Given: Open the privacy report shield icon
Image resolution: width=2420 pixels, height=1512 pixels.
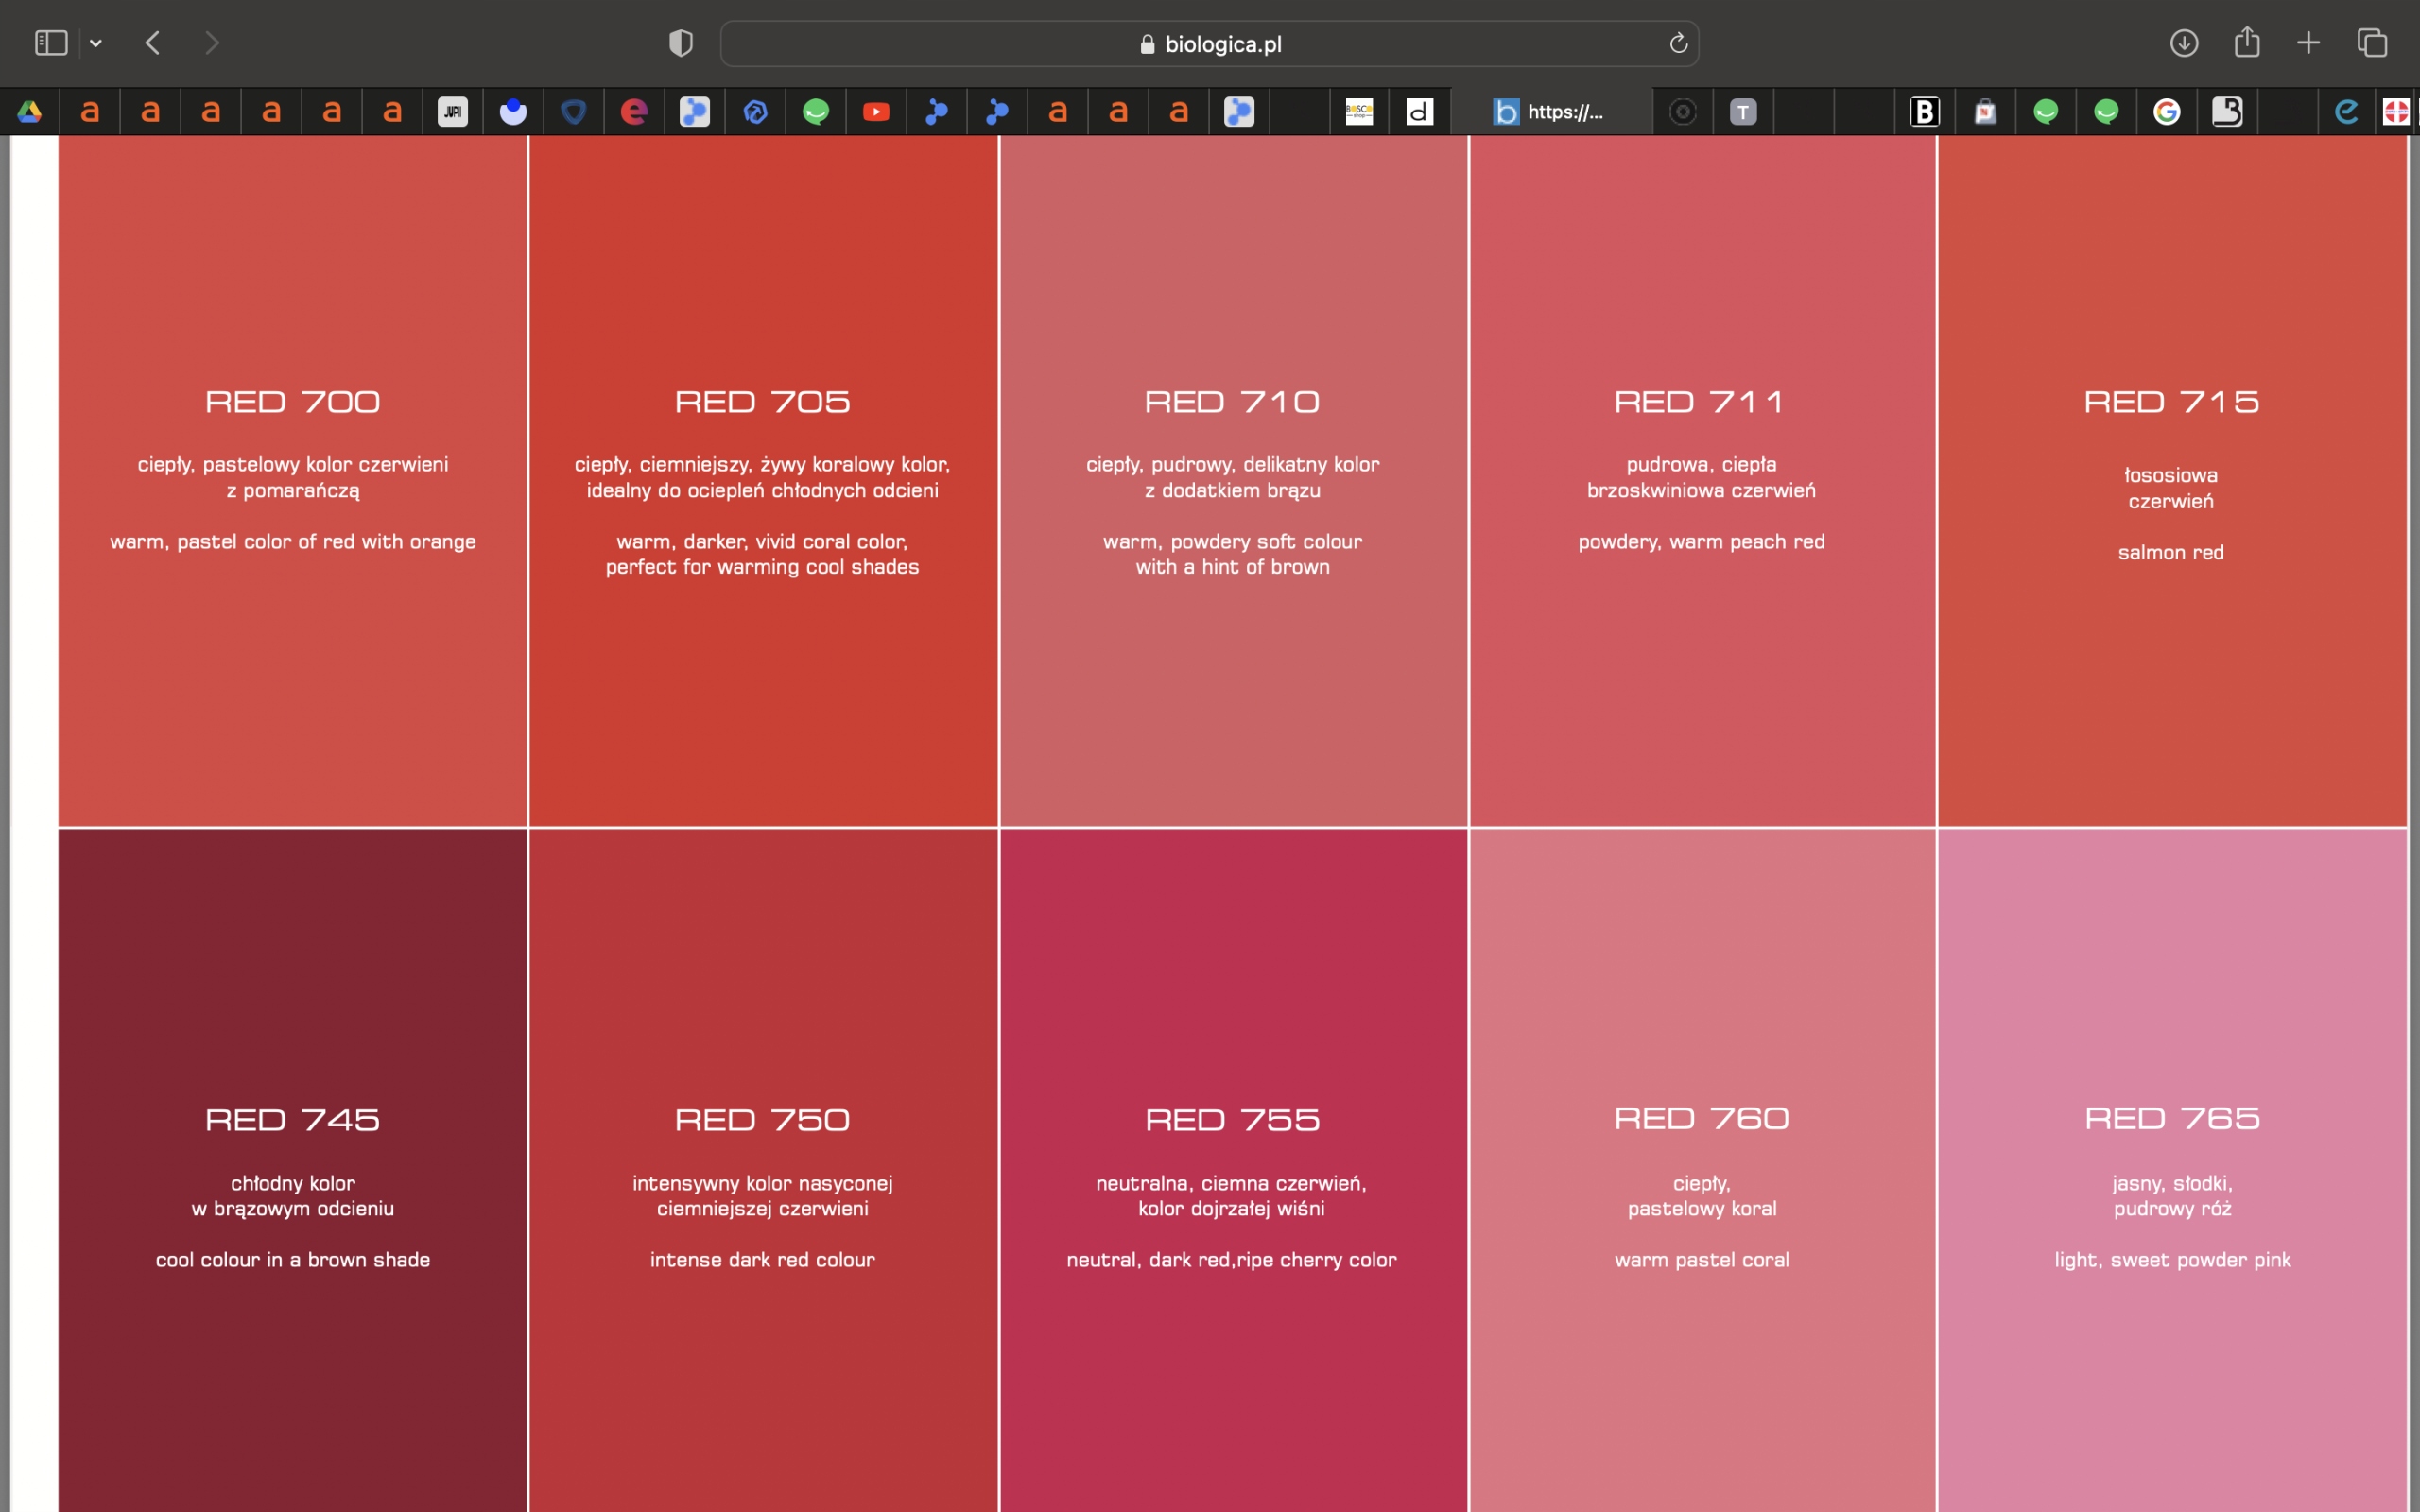Looking at the screenshot, I should (680, 43).
